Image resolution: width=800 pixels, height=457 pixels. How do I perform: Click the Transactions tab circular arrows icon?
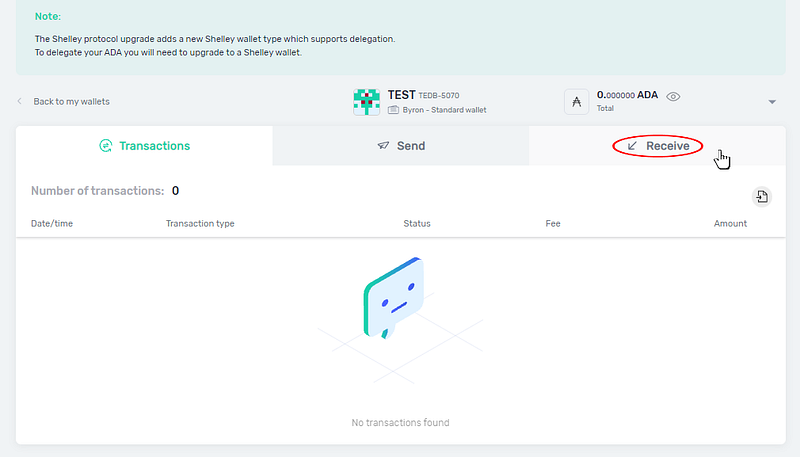coord(105,146)
